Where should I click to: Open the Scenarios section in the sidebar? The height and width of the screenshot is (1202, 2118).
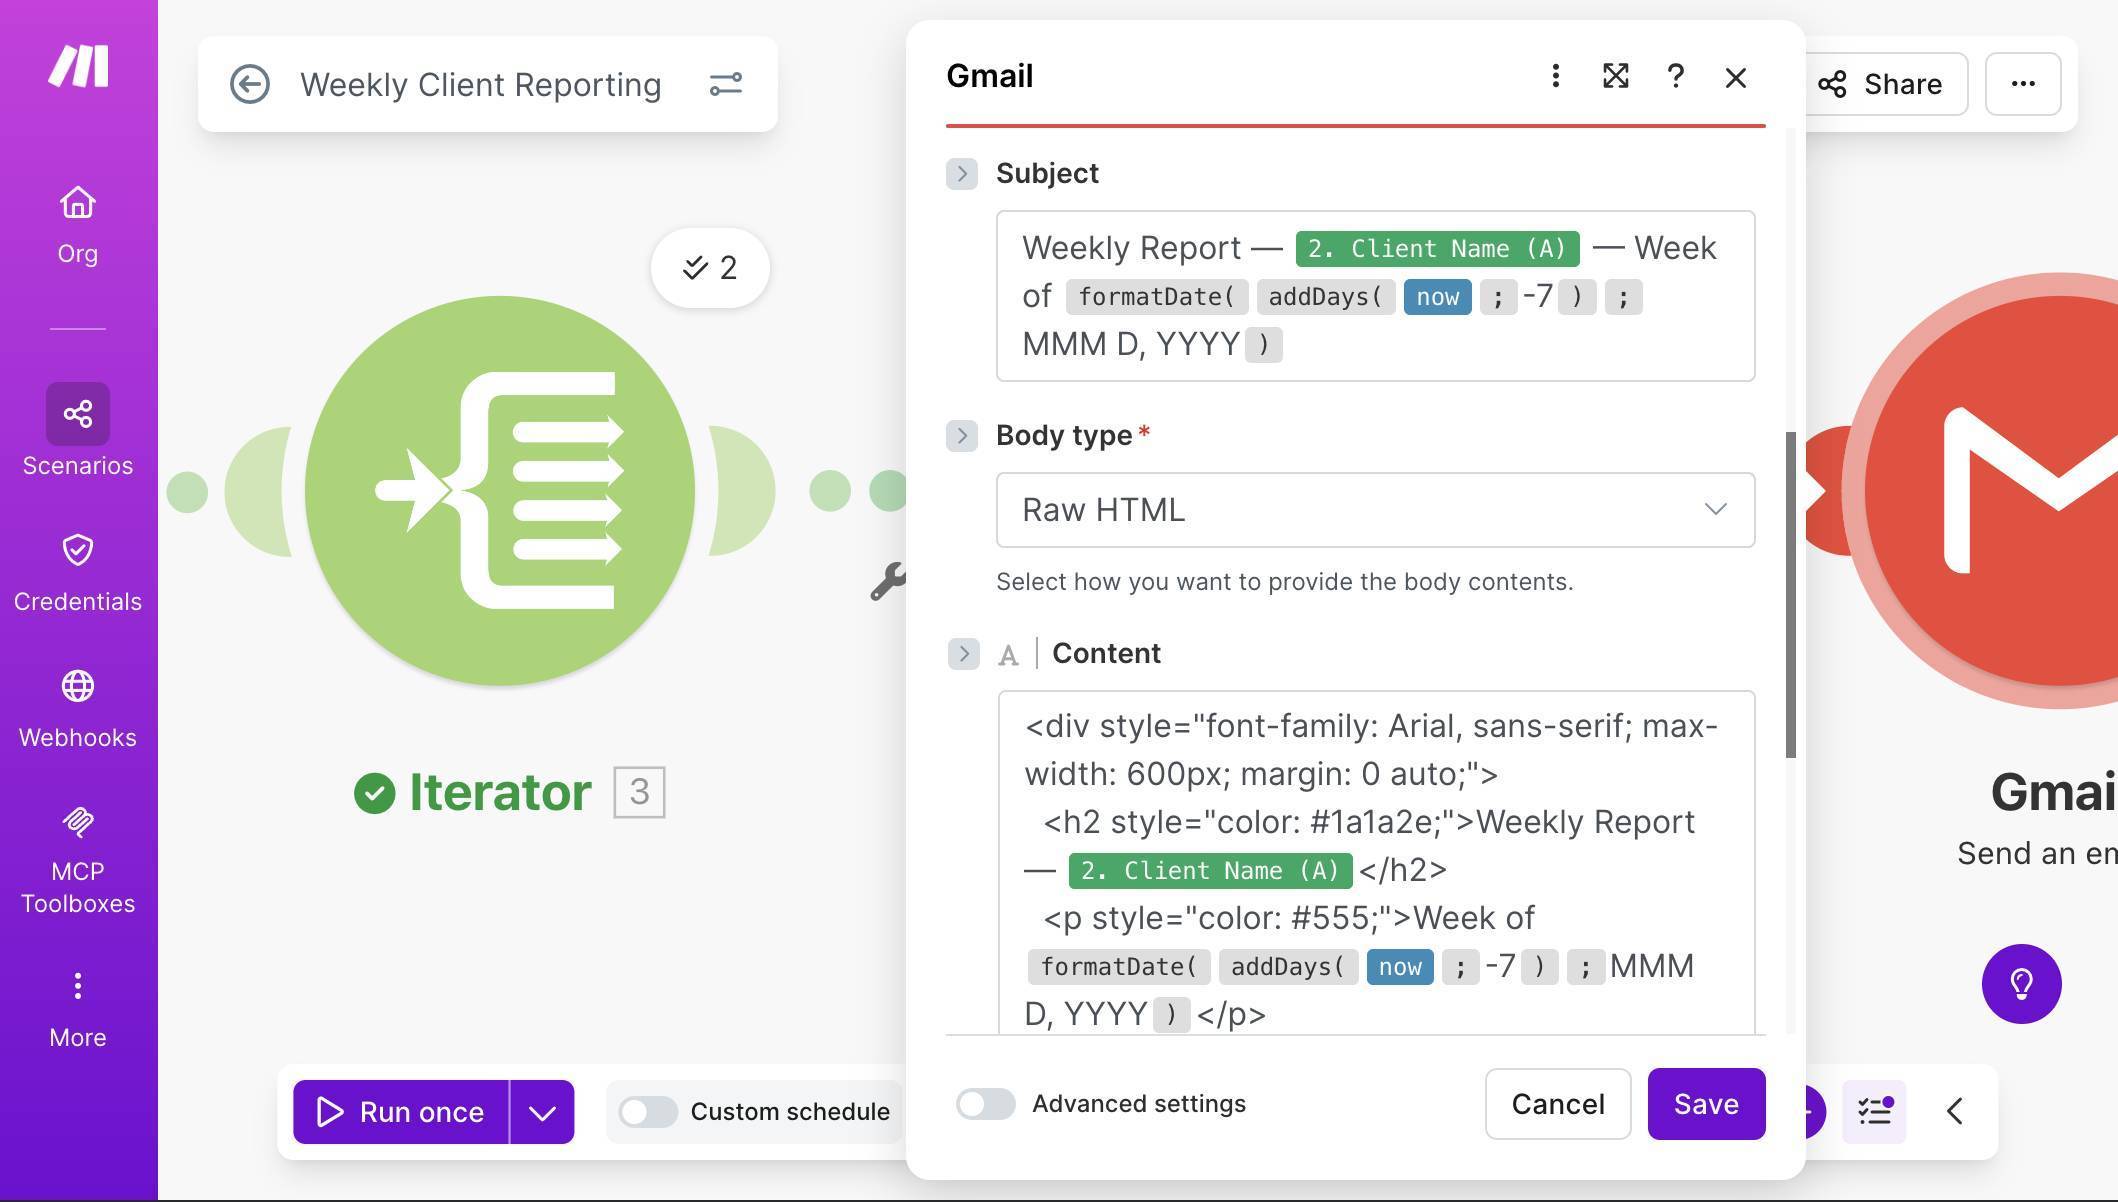pyautogui.click(x=77, y=413)
